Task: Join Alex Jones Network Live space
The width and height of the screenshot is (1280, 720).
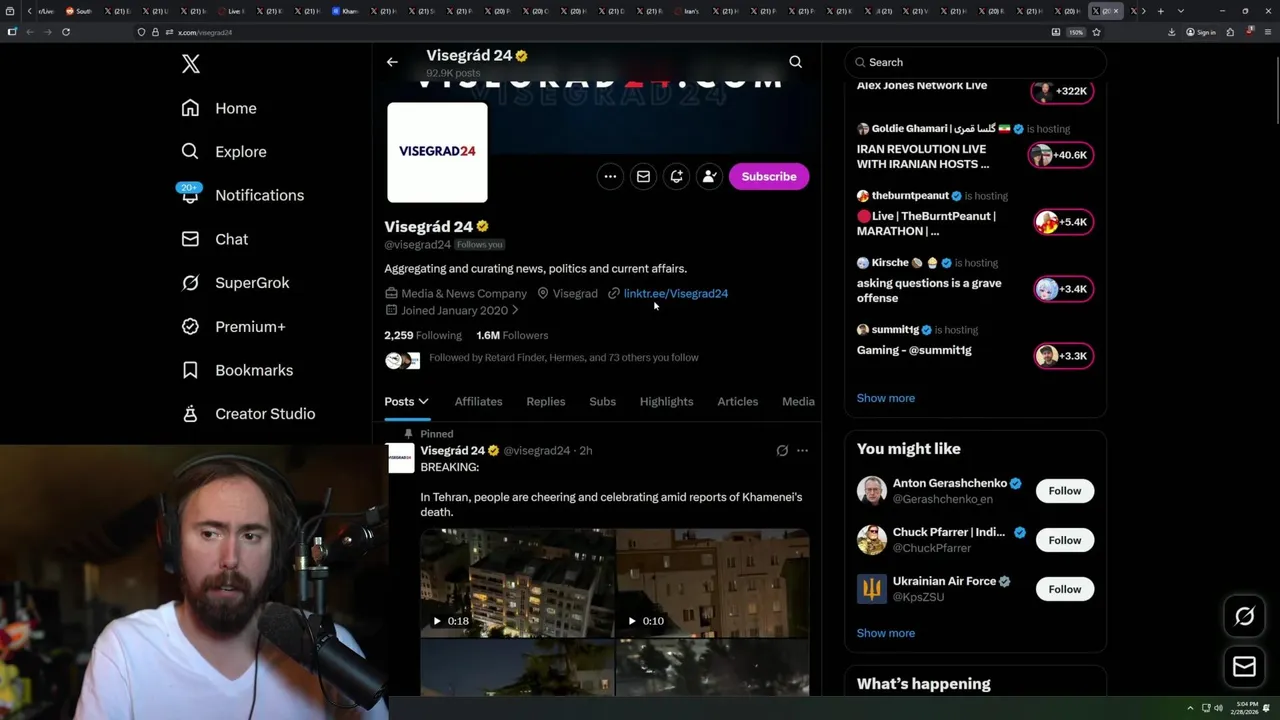Action: click(922, 86)
